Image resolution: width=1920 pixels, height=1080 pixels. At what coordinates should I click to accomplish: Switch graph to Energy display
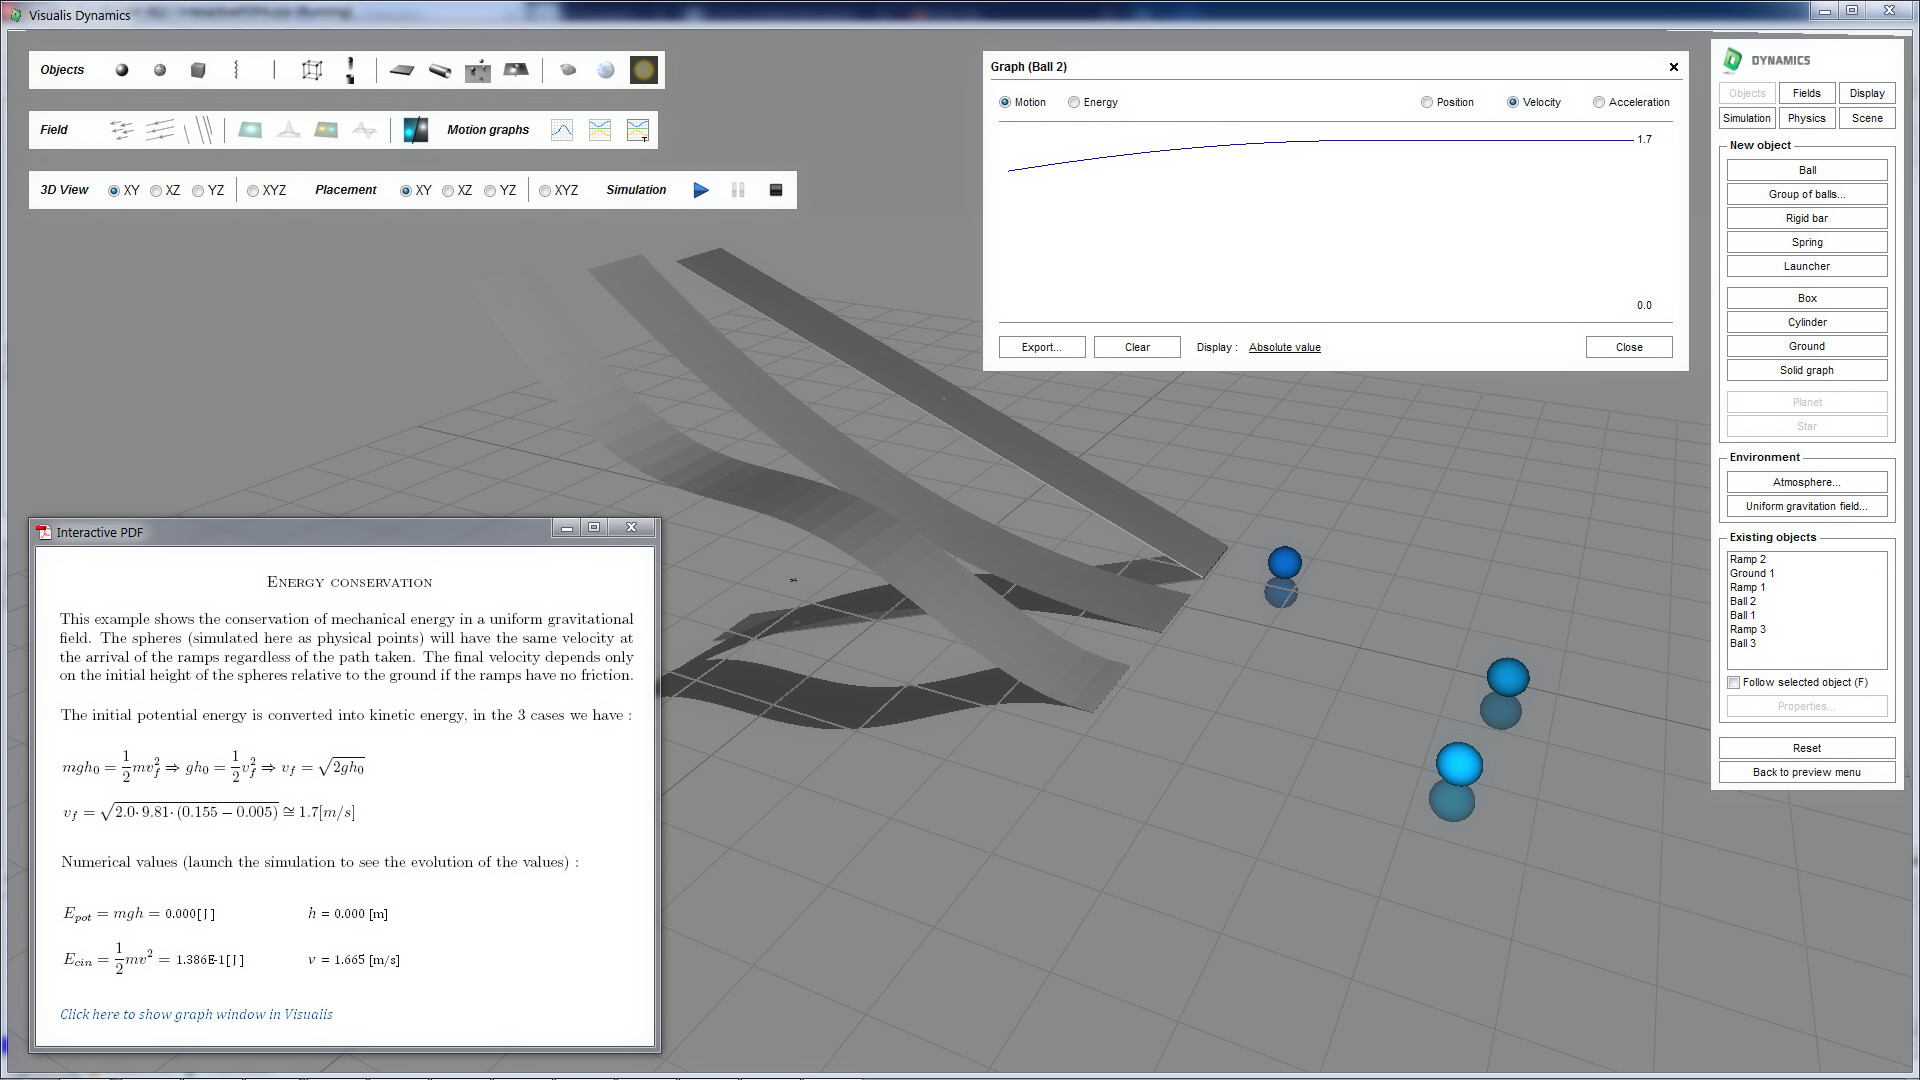pos(1074,102)
